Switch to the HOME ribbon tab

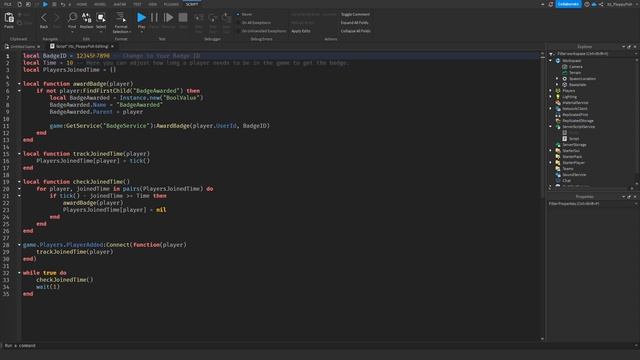[x=82, y=4]
